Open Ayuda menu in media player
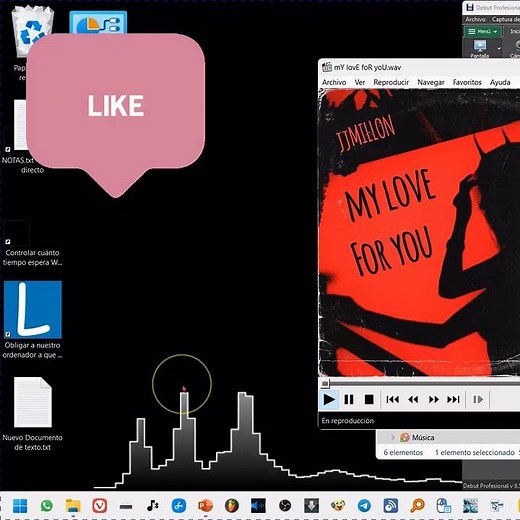 pyautogui.click(x=500, y=82)
